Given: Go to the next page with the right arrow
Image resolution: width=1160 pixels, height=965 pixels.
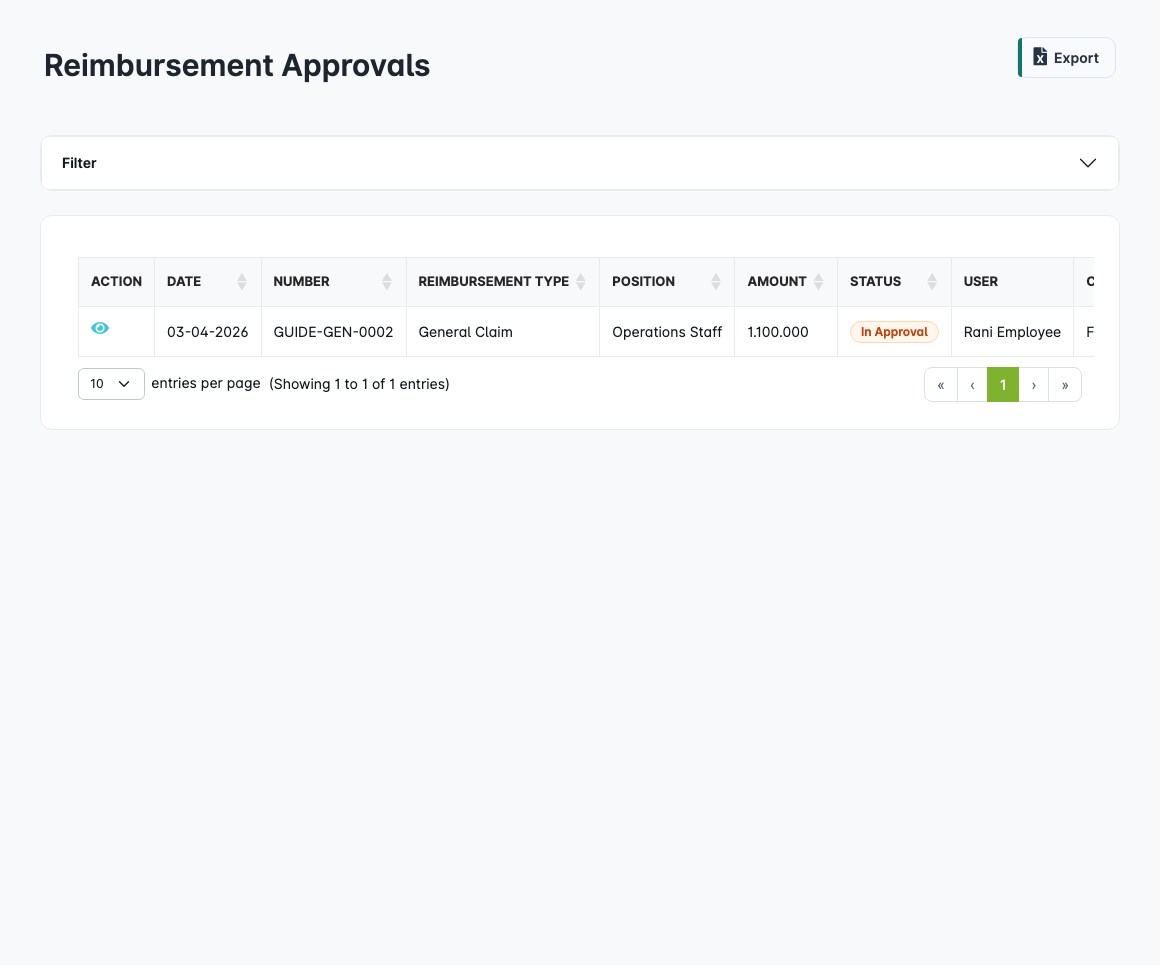Looking at the screenshot, I should pyautogui.click(x=1034, y=384).
